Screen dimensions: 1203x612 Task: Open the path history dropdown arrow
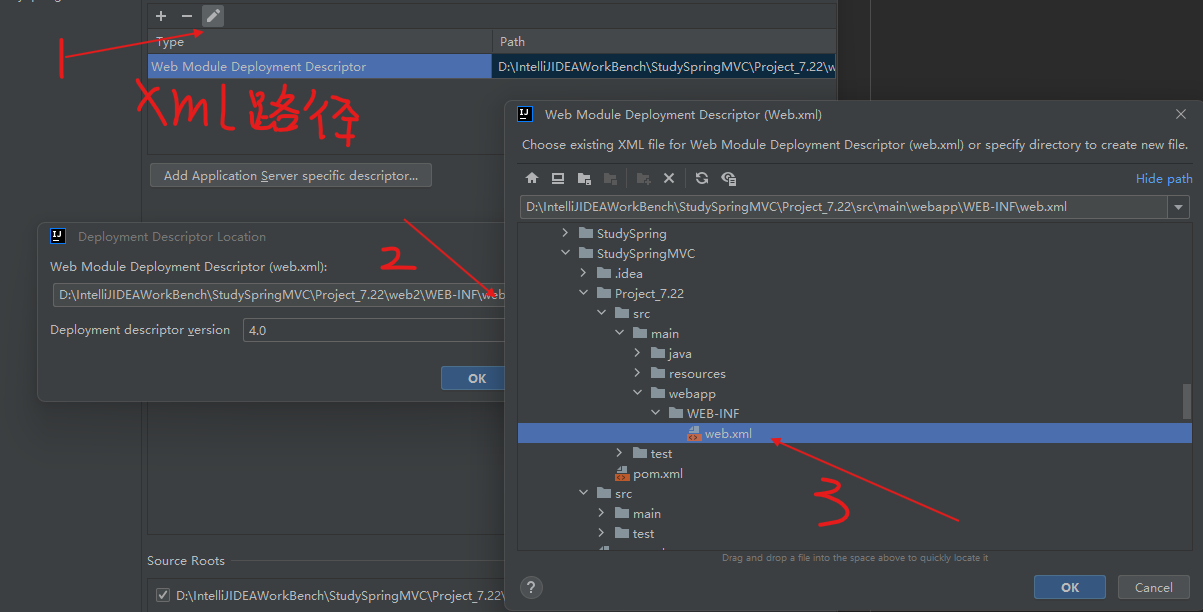click(x=1178, y=207)
